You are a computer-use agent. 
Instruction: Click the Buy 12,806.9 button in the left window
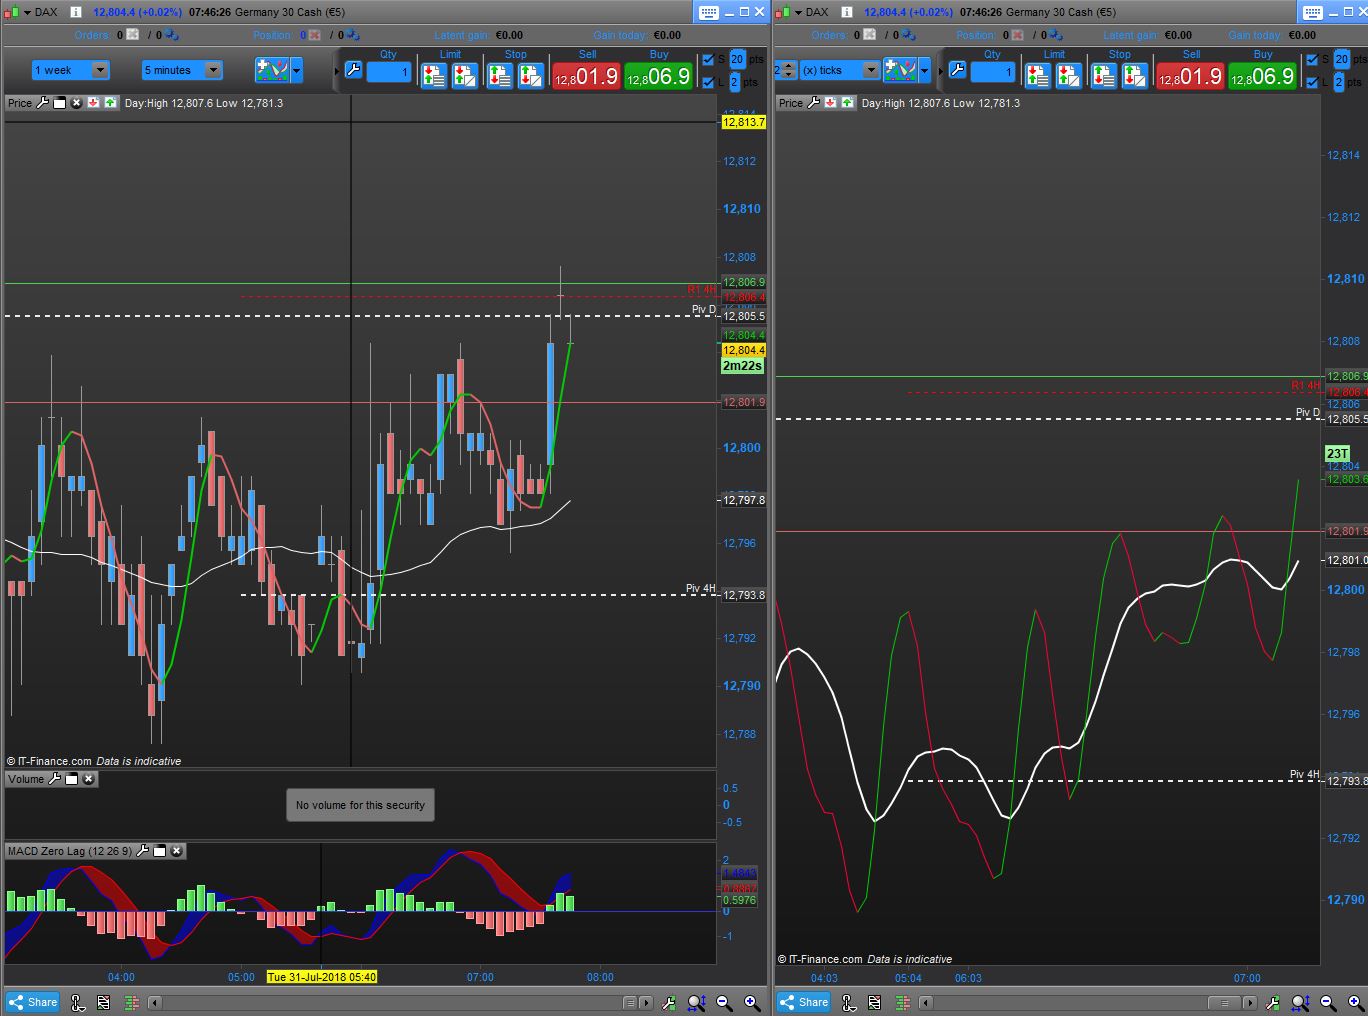tap(658, 76)
